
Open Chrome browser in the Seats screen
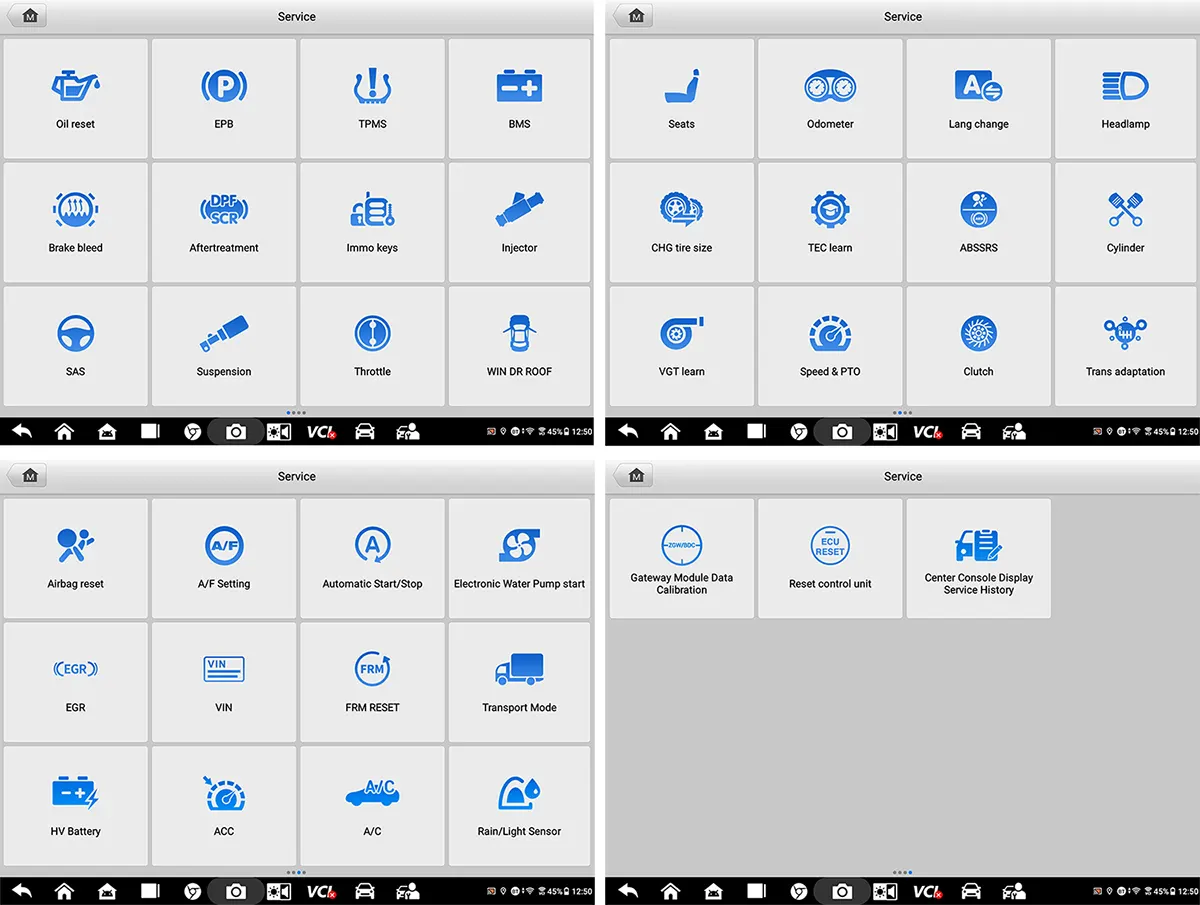pyautogui.click(x=799, y=431)
